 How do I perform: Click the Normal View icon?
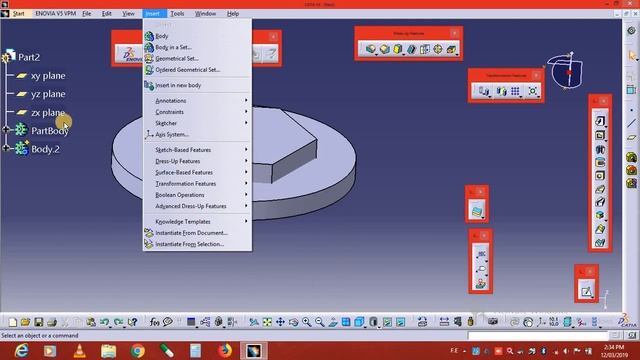333,322
